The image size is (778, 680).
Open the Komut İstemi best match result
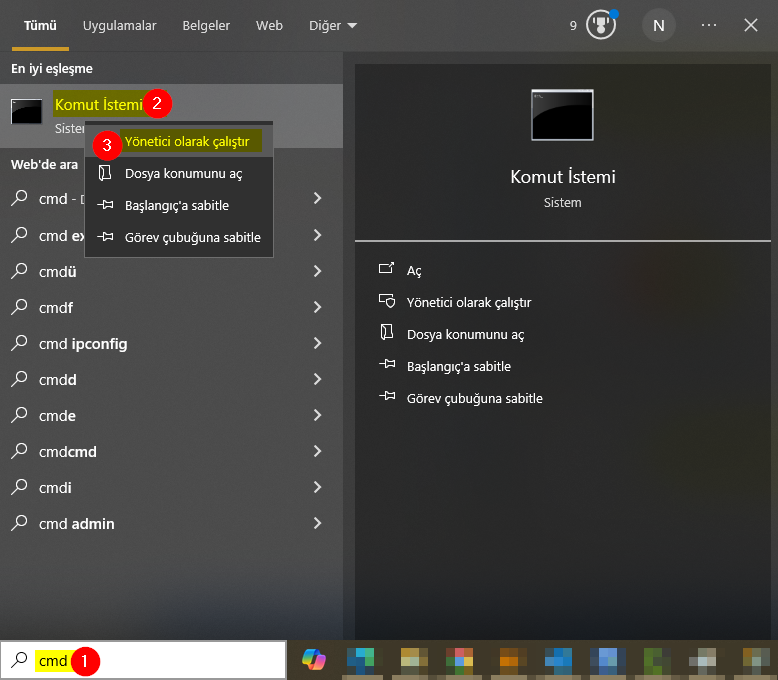[x=171, y=116]
